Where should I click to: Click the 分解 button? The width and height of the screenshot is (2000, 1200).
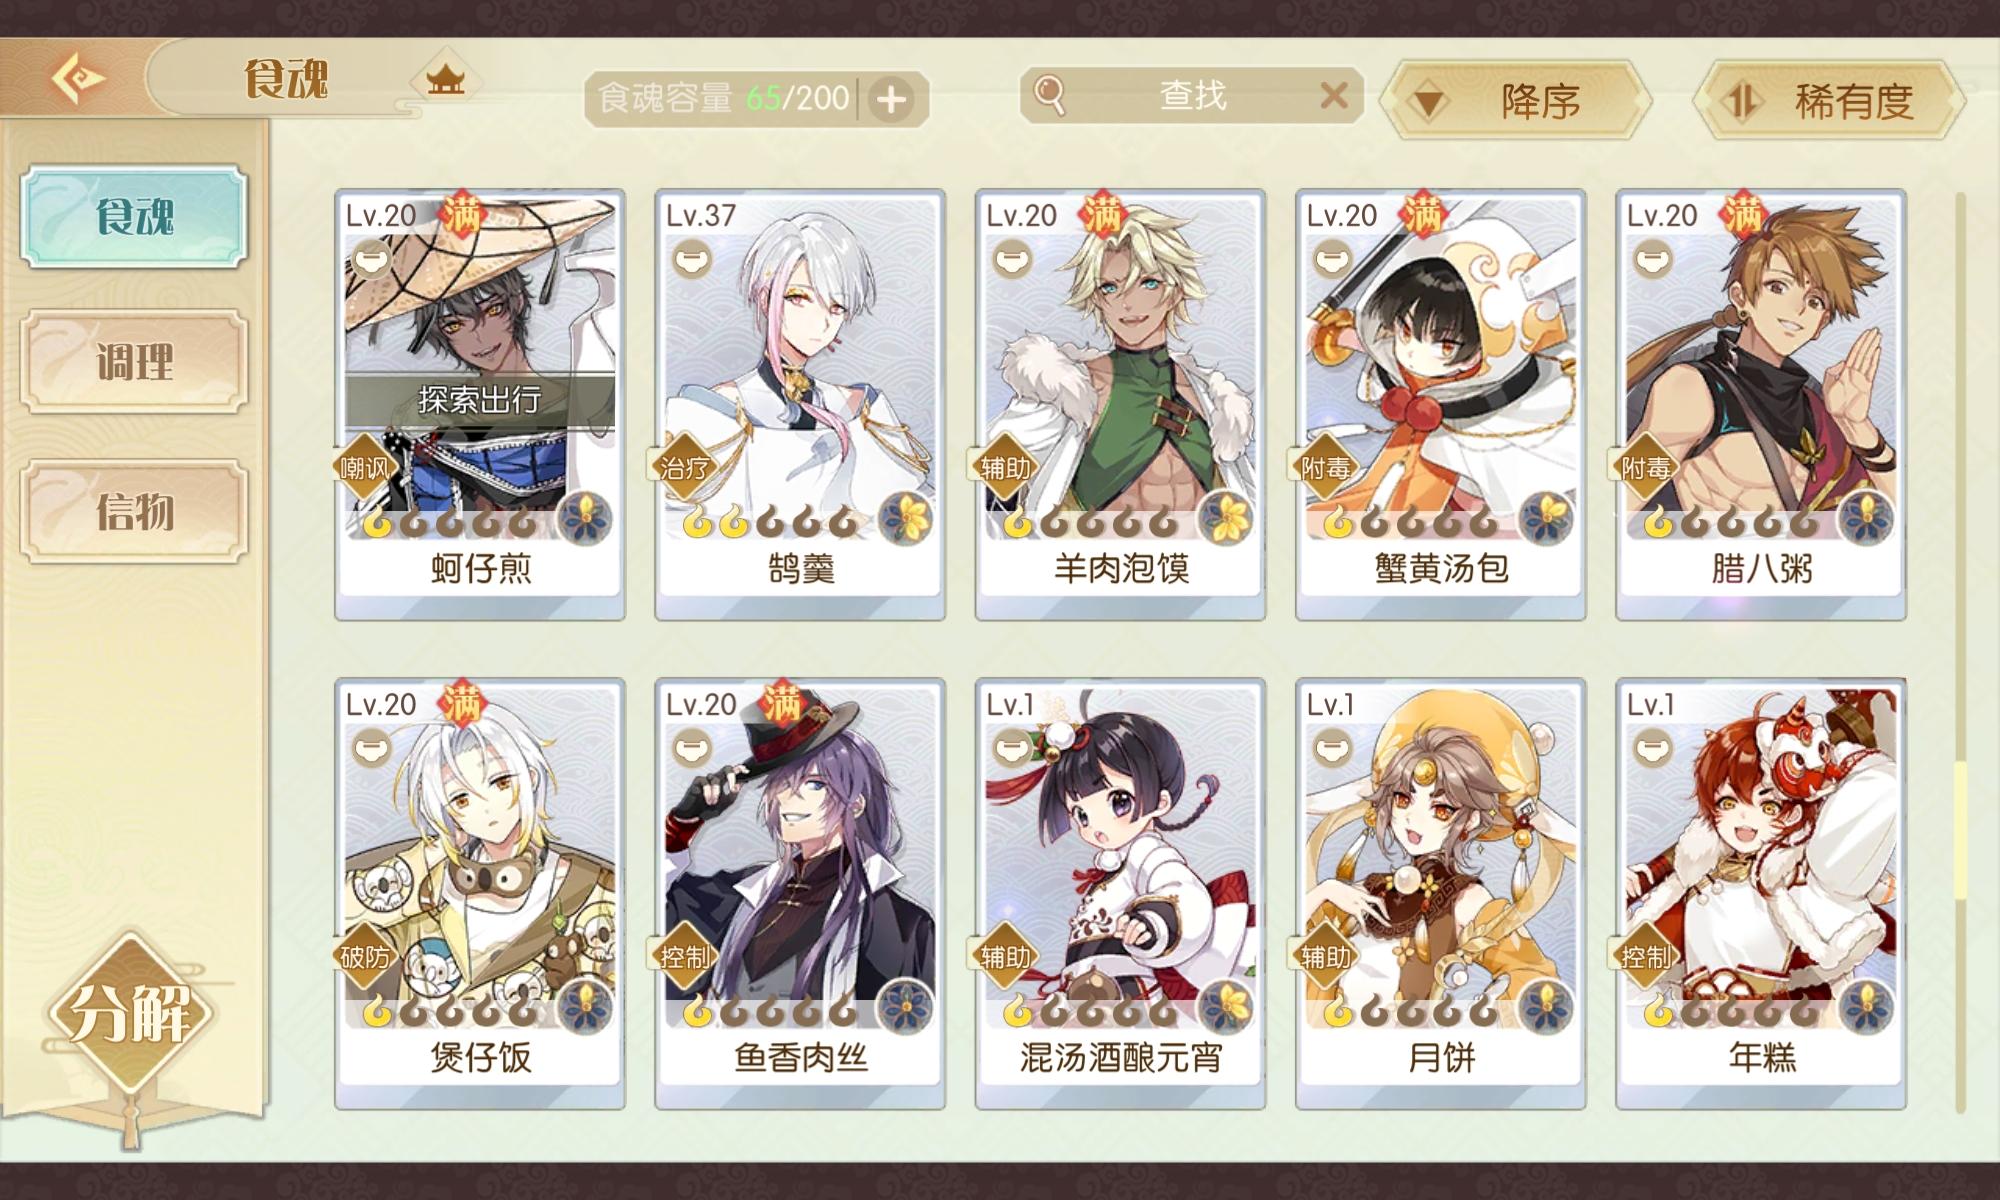point(130,1013)
